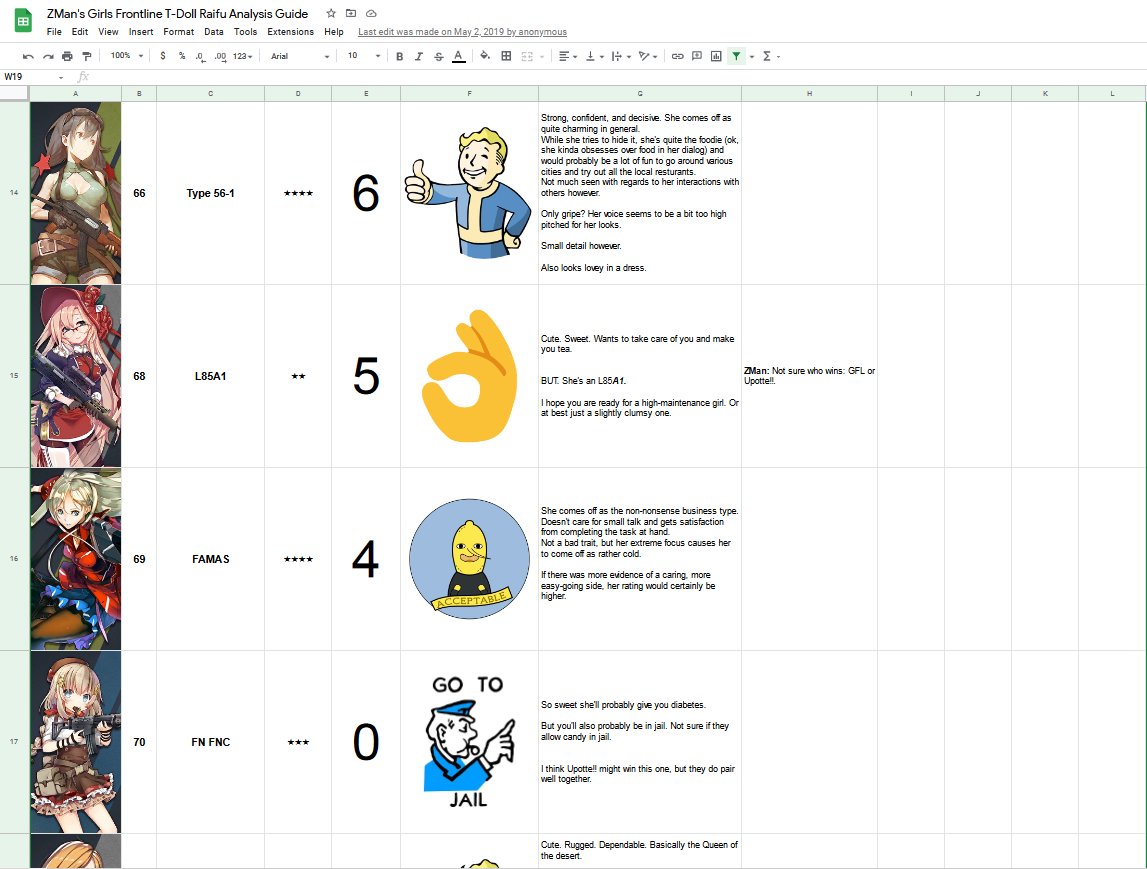1147x869 pixels.
Task: Click the FN FNC character portrait
Action: (x=75, y=742)
